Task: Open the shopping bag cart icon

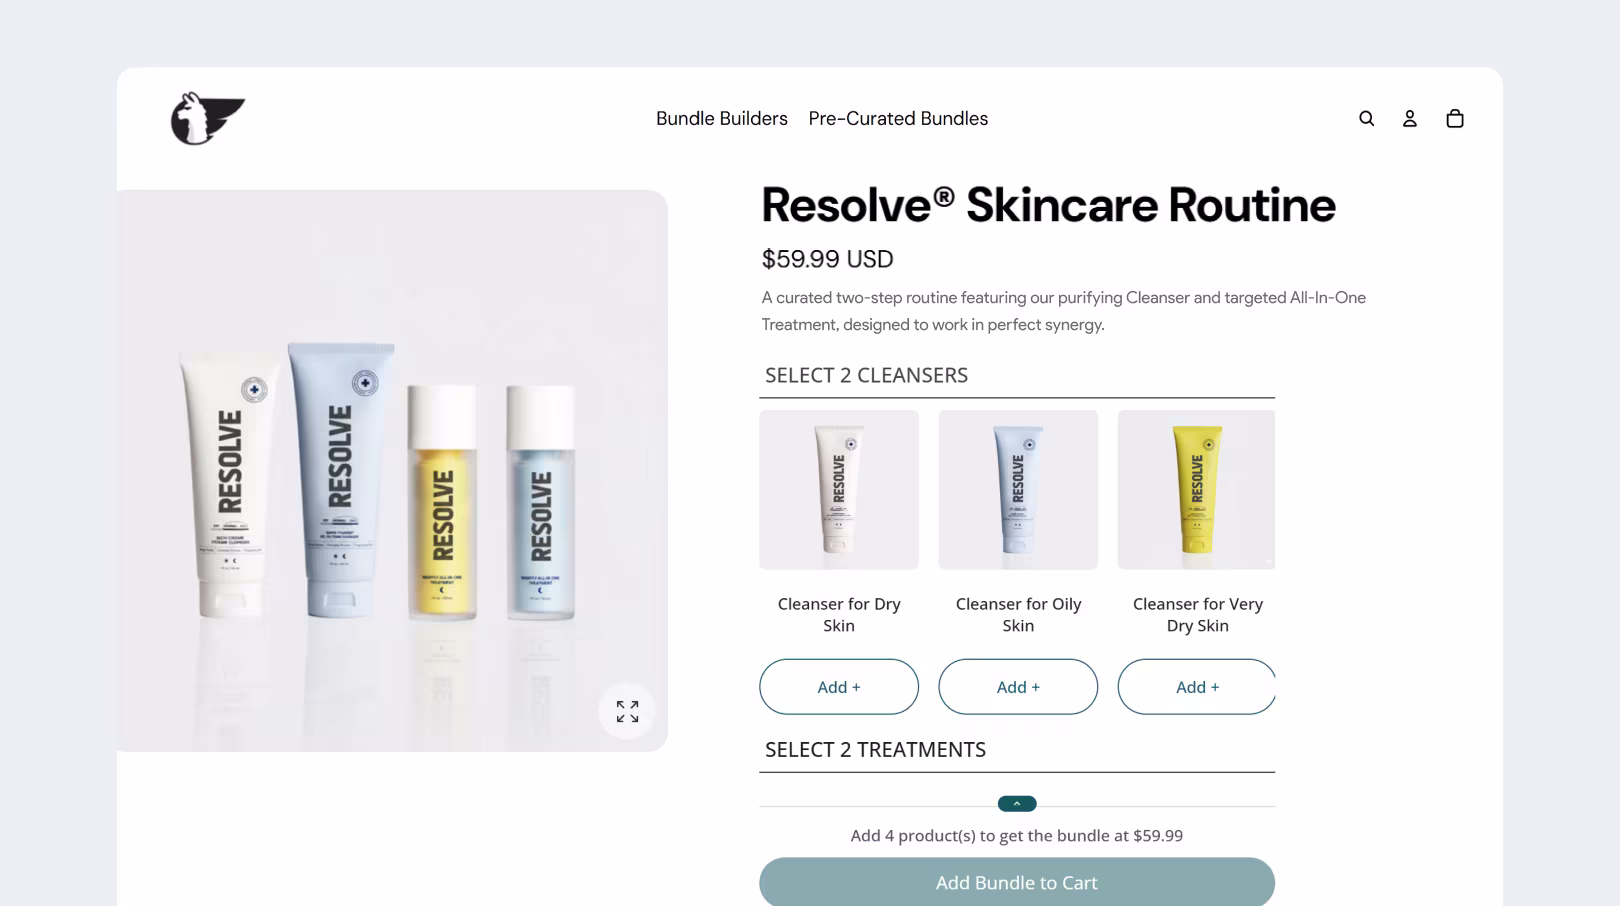Action: point(1455,119)
